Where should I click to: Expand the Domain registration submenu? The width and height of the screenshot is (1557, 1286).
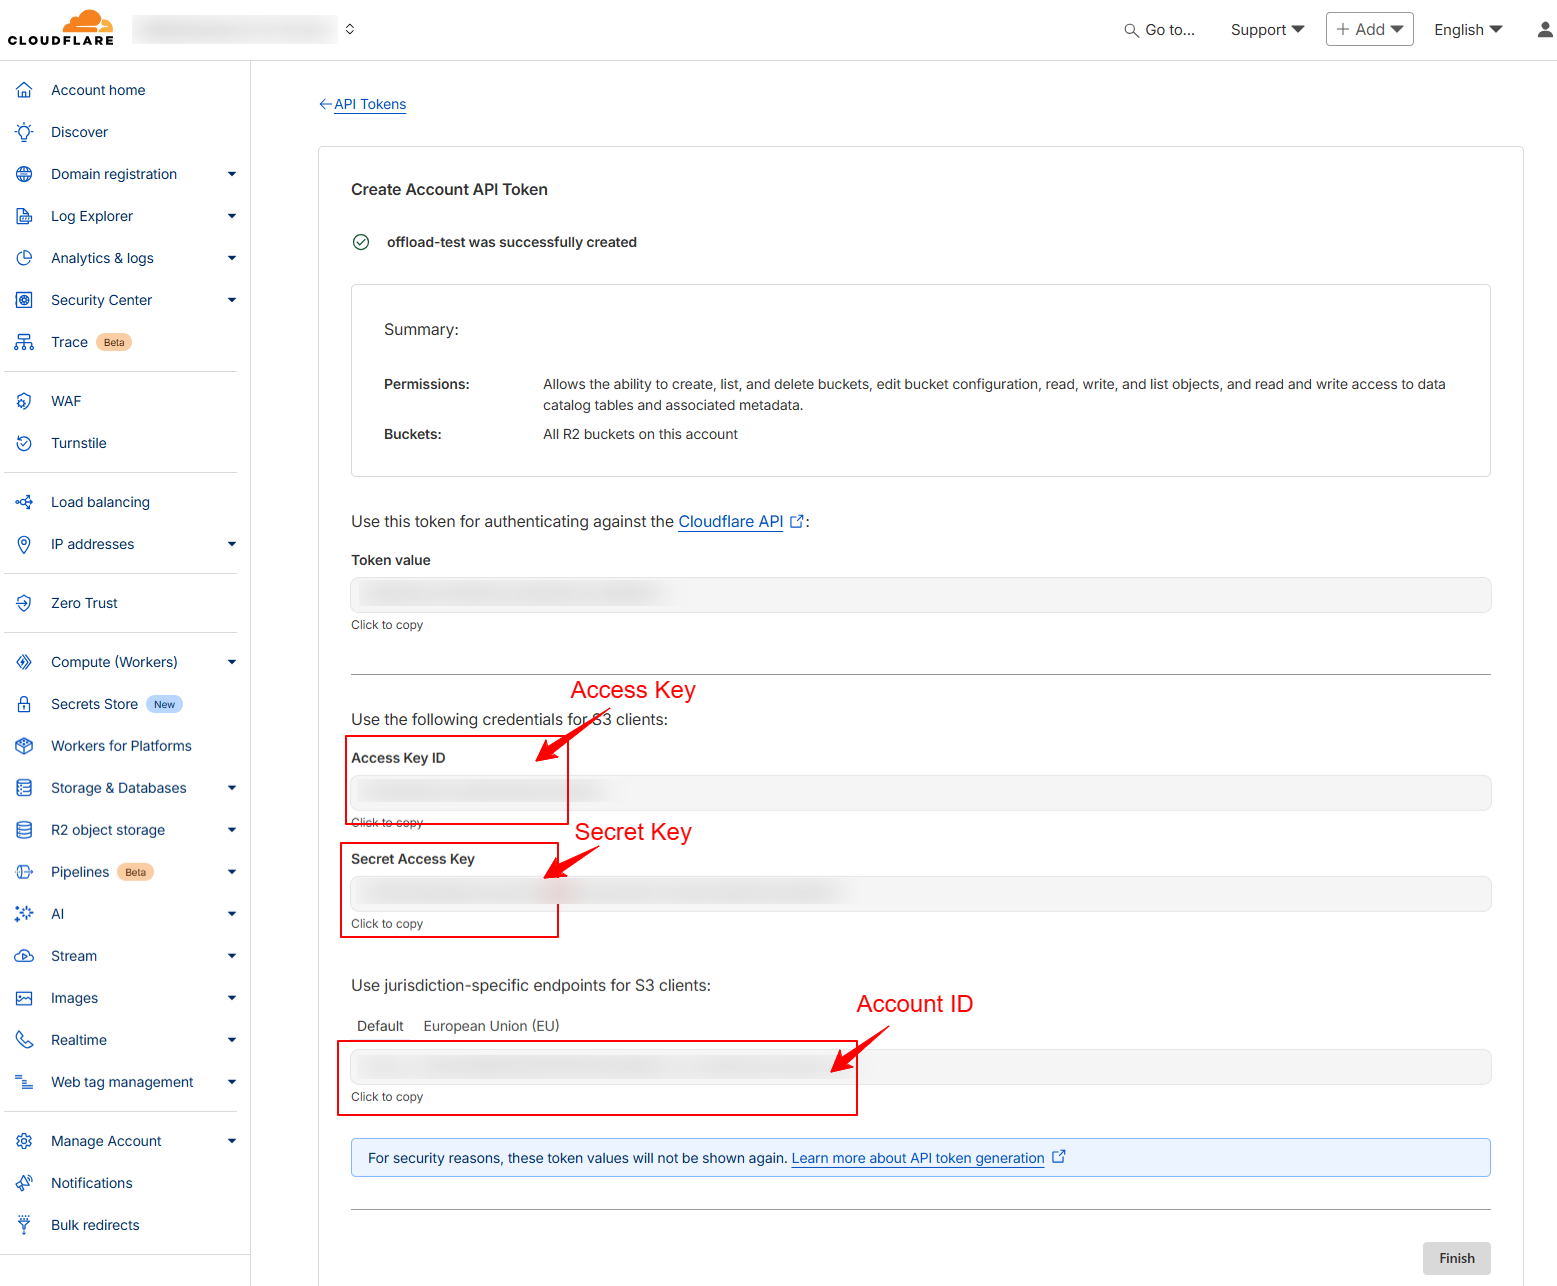point(231,174)
